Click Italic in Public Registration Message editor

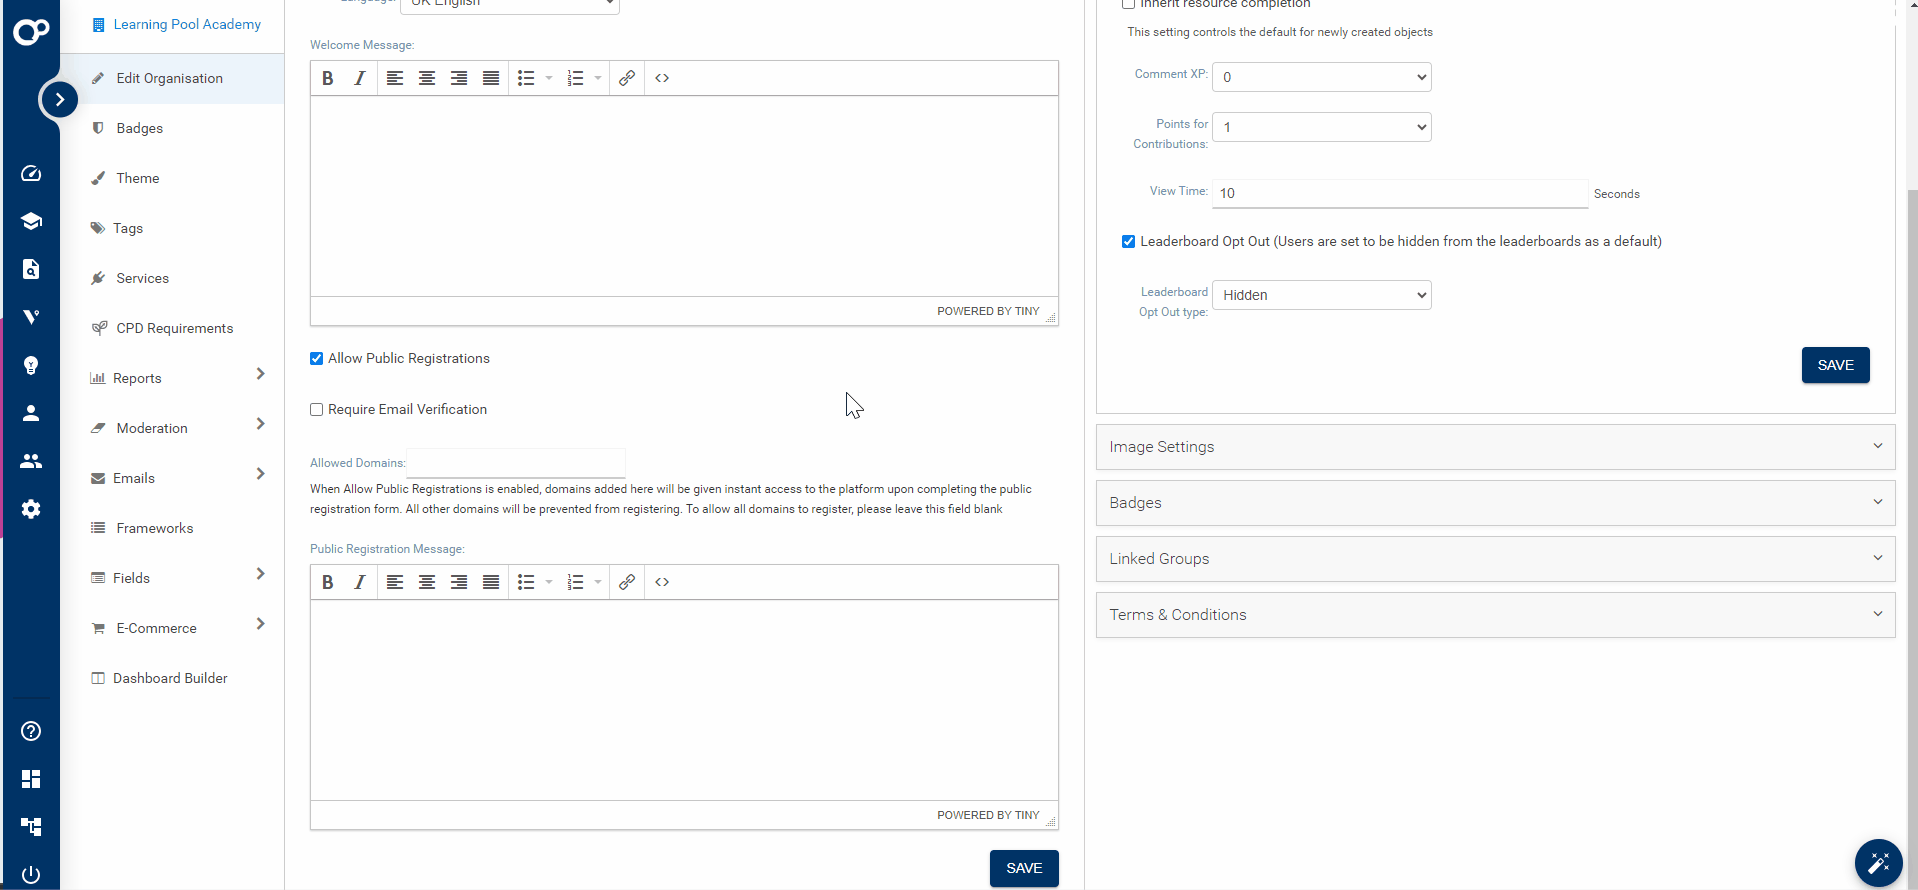point(359,582)
